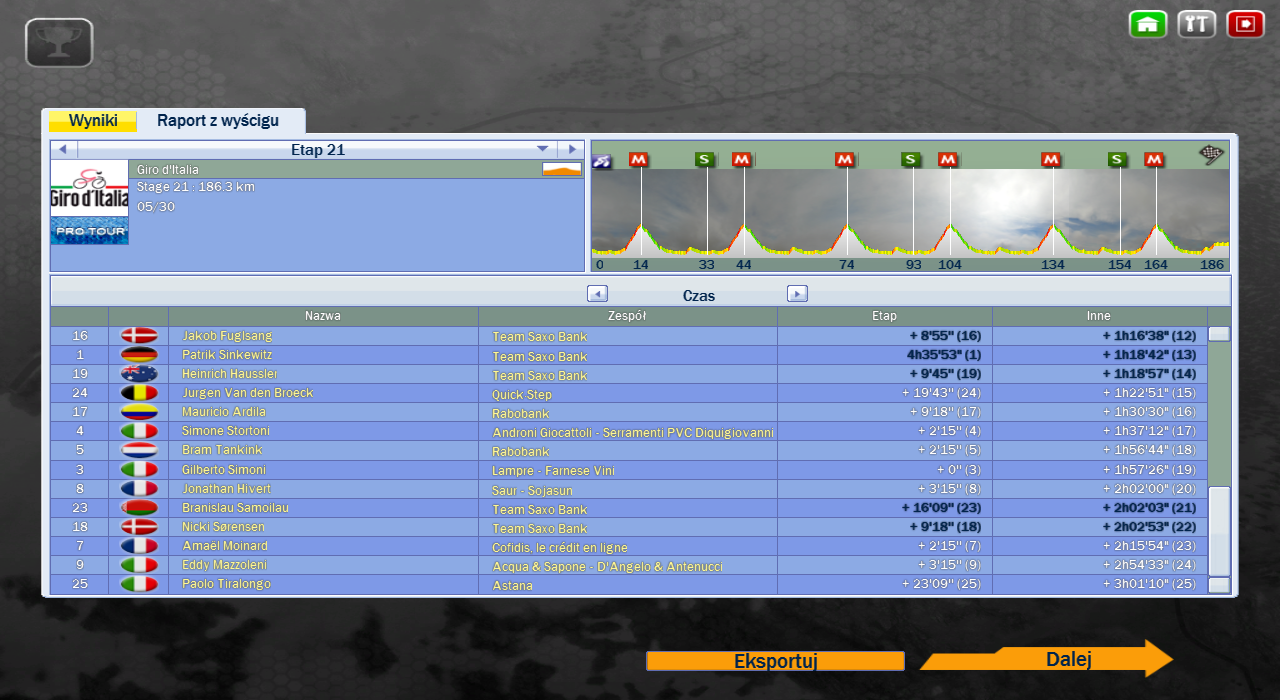Switch to the next classification right of Czas

coord(797,294)
